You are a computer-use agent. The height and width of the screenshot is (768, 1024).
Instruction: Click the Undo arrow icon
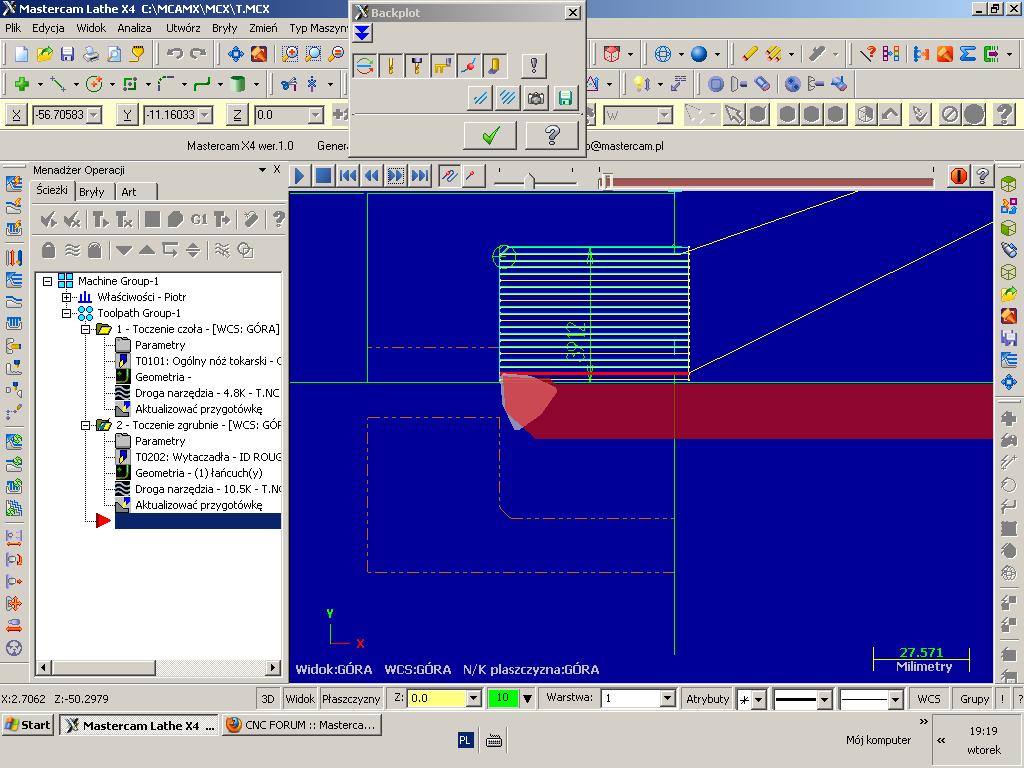(174, 54)
